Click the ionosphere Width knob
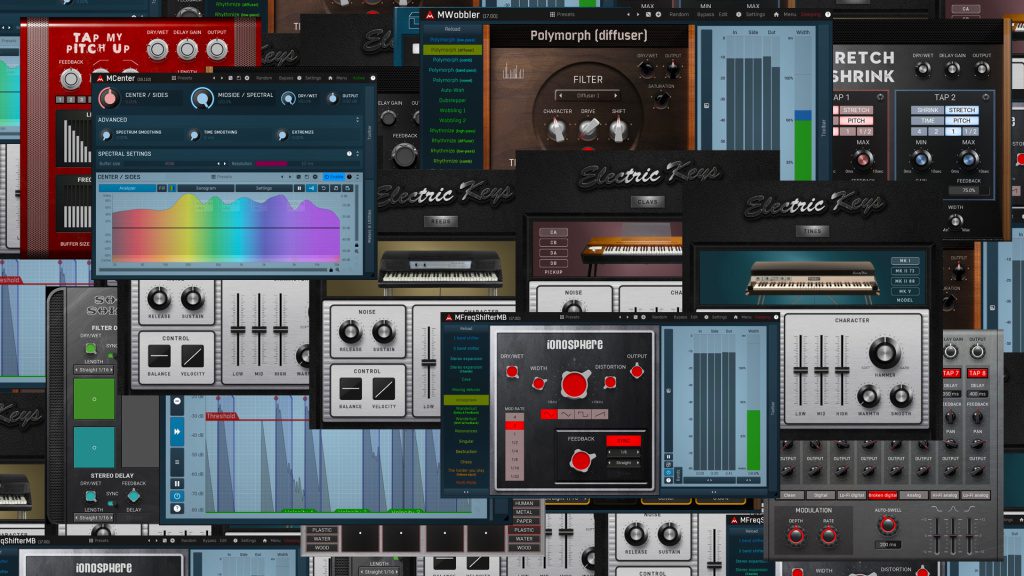1024x576 pixels. 539,383
